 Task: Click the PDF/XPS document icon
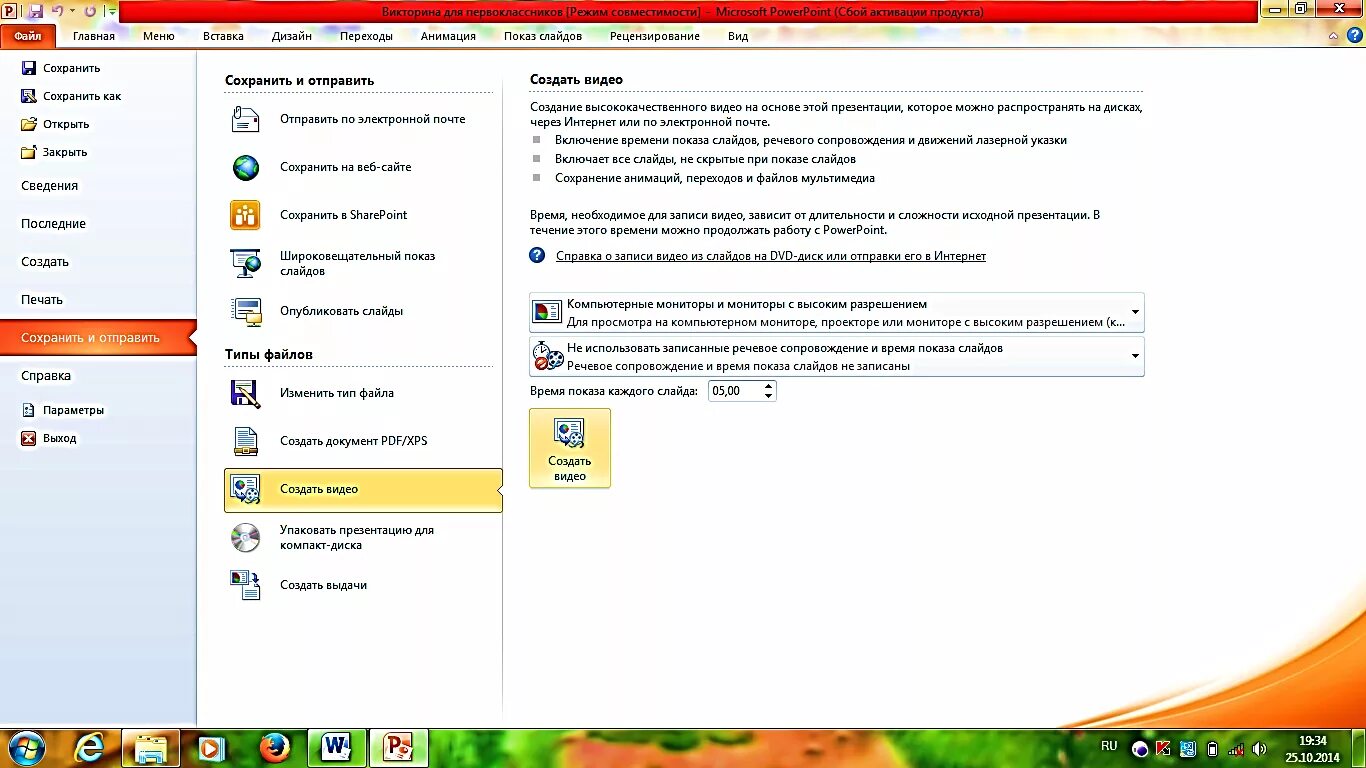pyautogui.click(x=245, y=441)
